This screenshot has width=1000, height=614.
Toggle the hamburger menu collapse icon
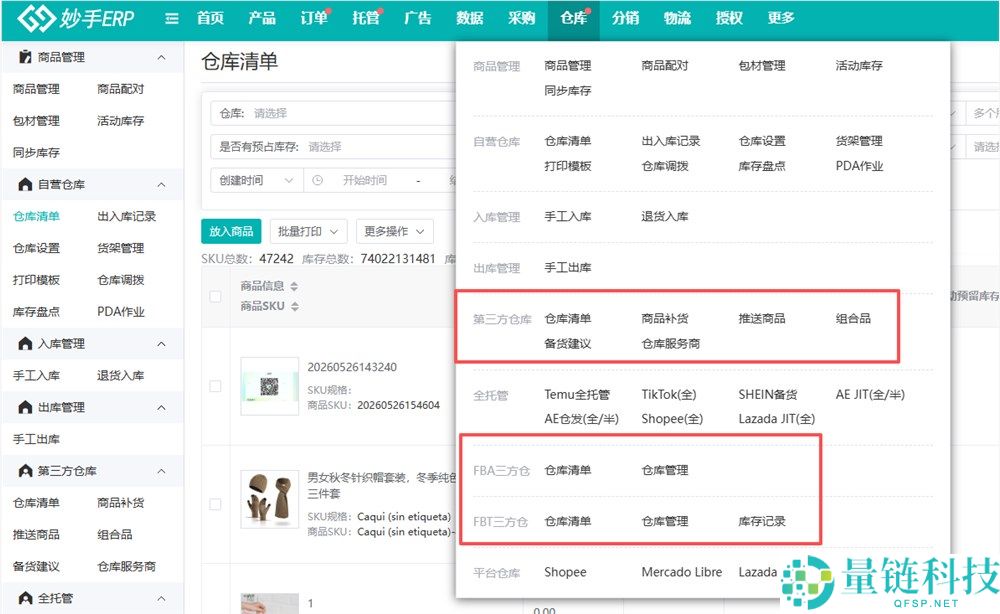pos(172,18)
